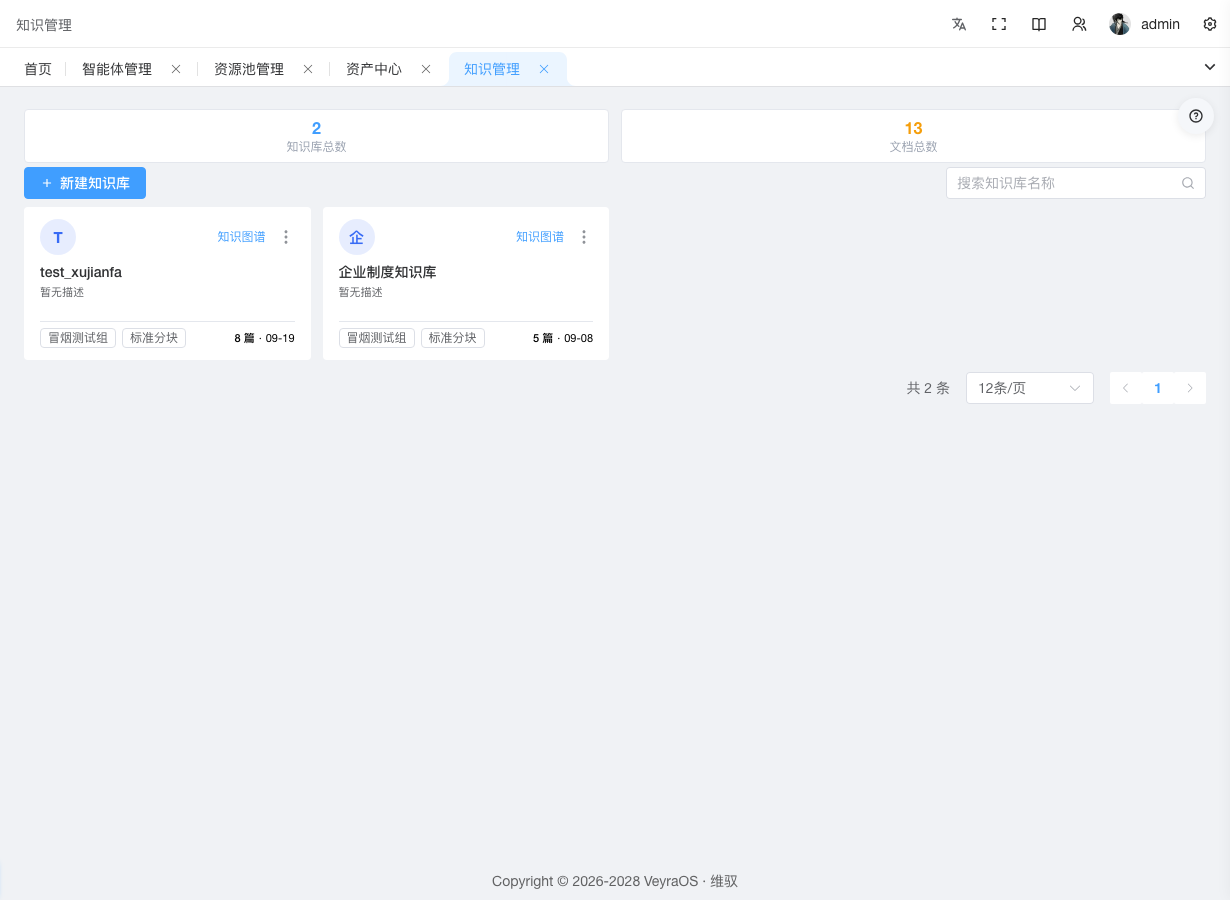Switch to the 首页 tab

[38, 69]
